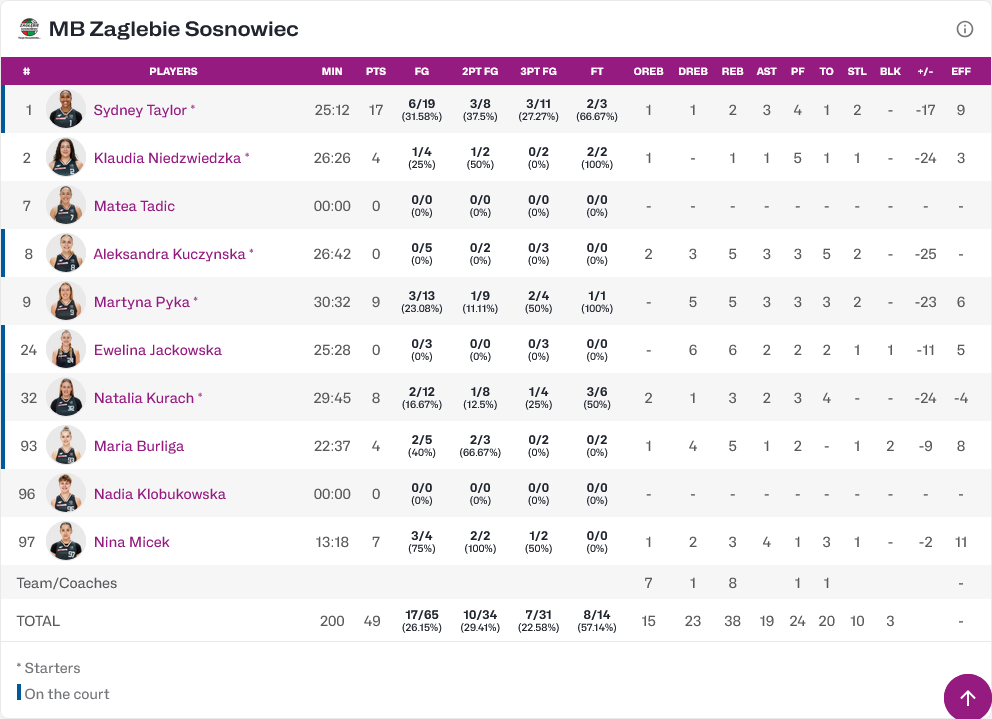Visit Natalia Kurach's player page
Image resolution: width=992 pixels, height=719 pixels.
[x=143, y=398]
